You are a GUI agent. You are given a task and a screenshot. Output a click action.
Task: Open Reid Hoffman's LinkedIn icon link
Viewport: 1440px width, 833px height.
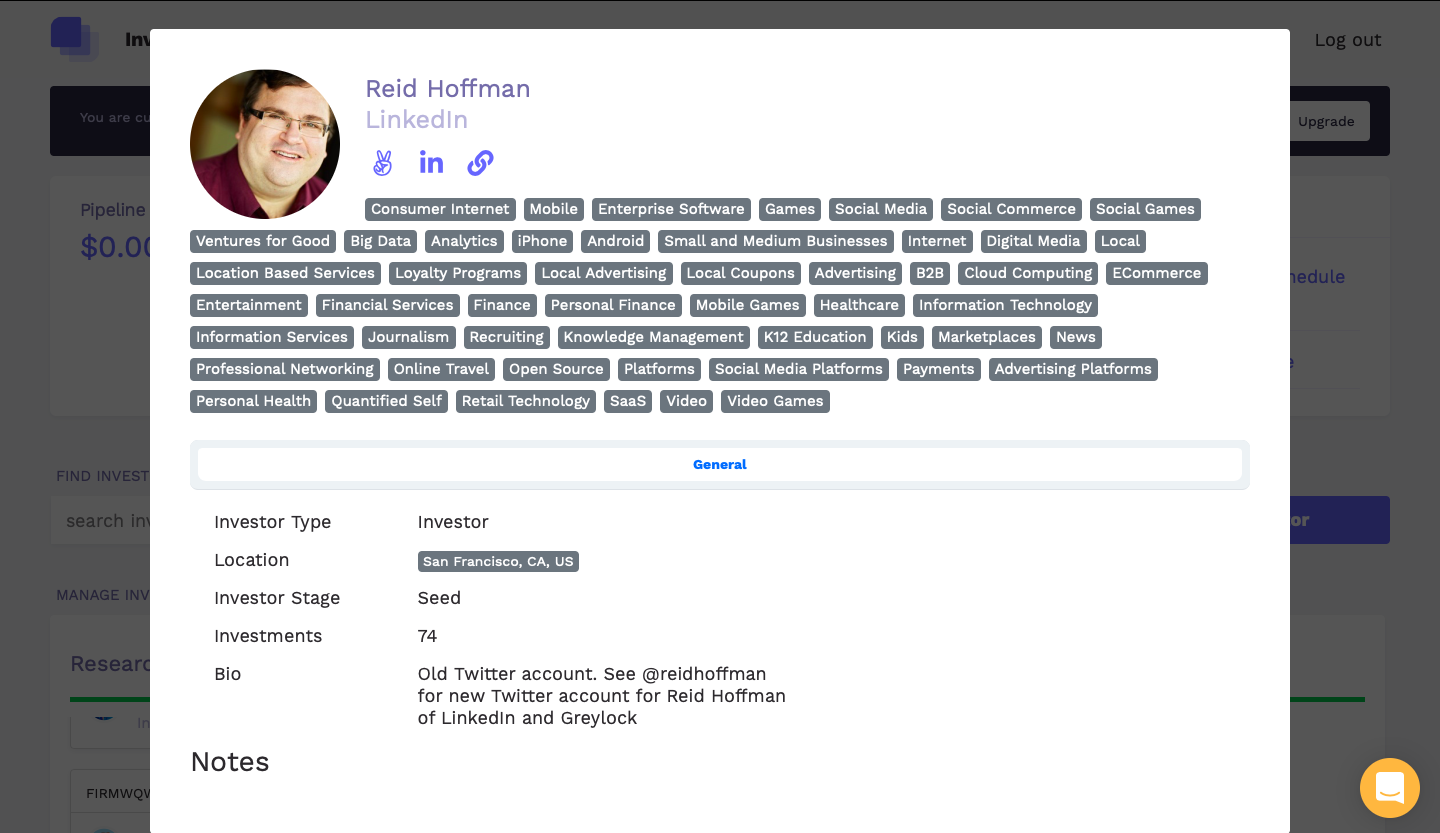click(431, 163)
